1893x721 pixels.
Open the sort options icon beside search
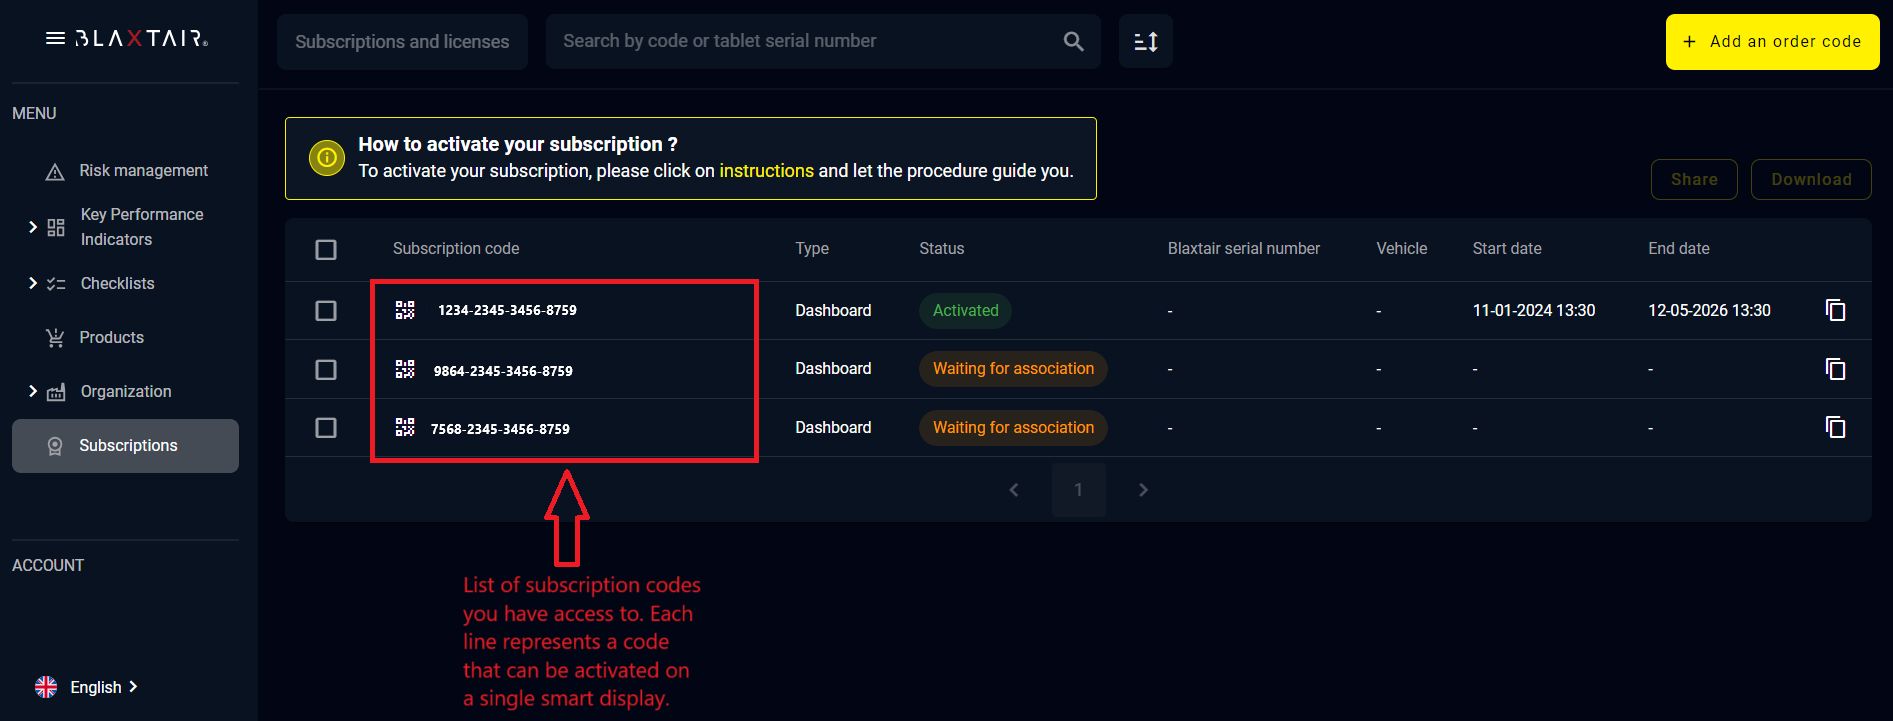click(1145, 41)
